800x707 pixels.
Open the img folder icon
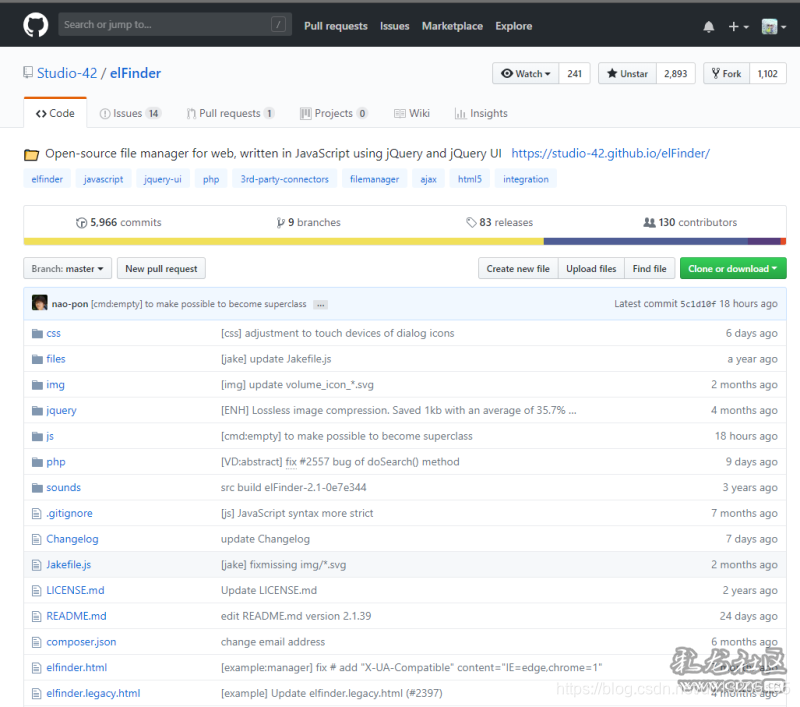(x=37, y=385)
